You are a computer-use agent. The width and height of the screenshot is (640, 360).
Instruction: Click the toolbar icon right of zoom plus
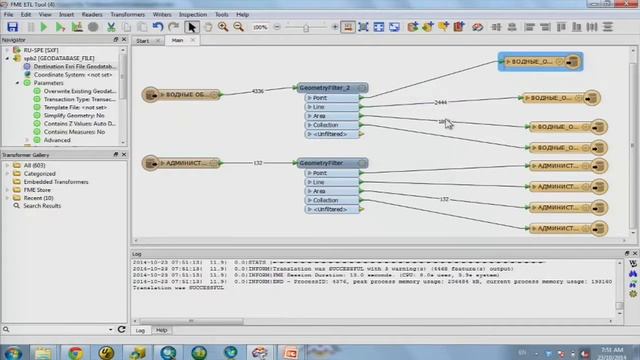pyautogui.click(x=348, y=27)
